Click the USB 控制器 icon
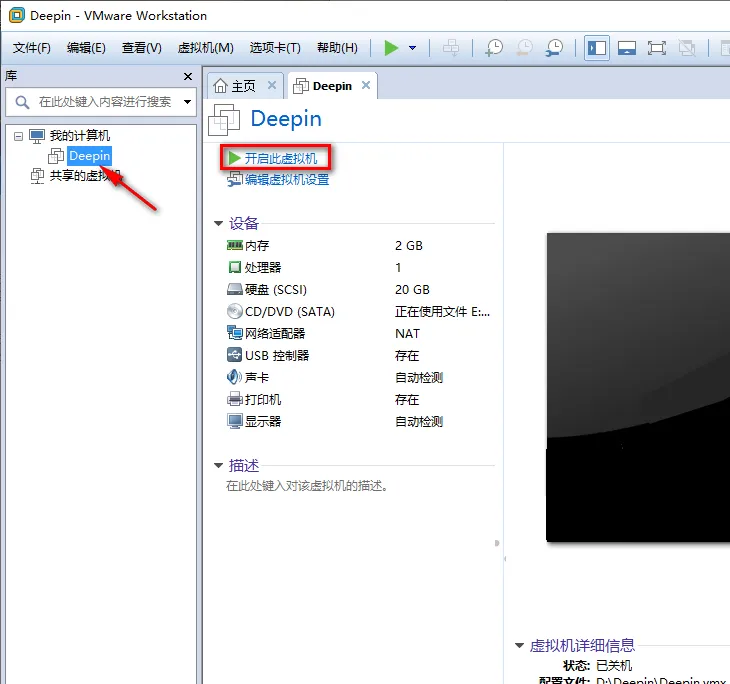 pos(234,355)
